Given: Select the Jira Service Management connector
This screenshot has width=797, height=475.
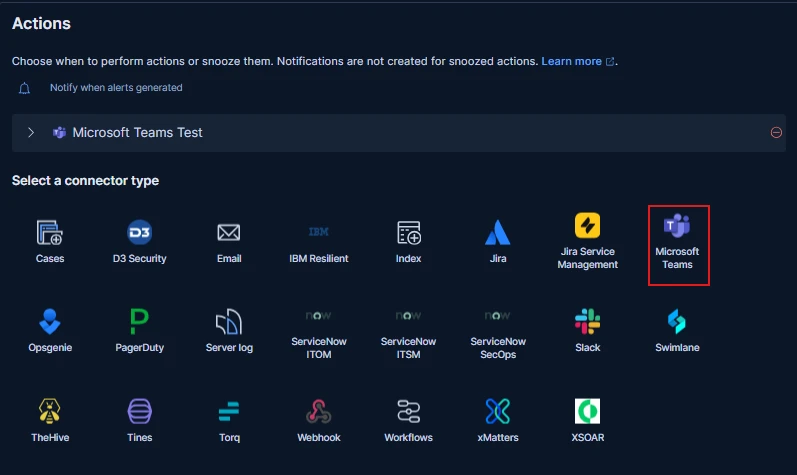Looking at the screenshot, I should [588, 242].
